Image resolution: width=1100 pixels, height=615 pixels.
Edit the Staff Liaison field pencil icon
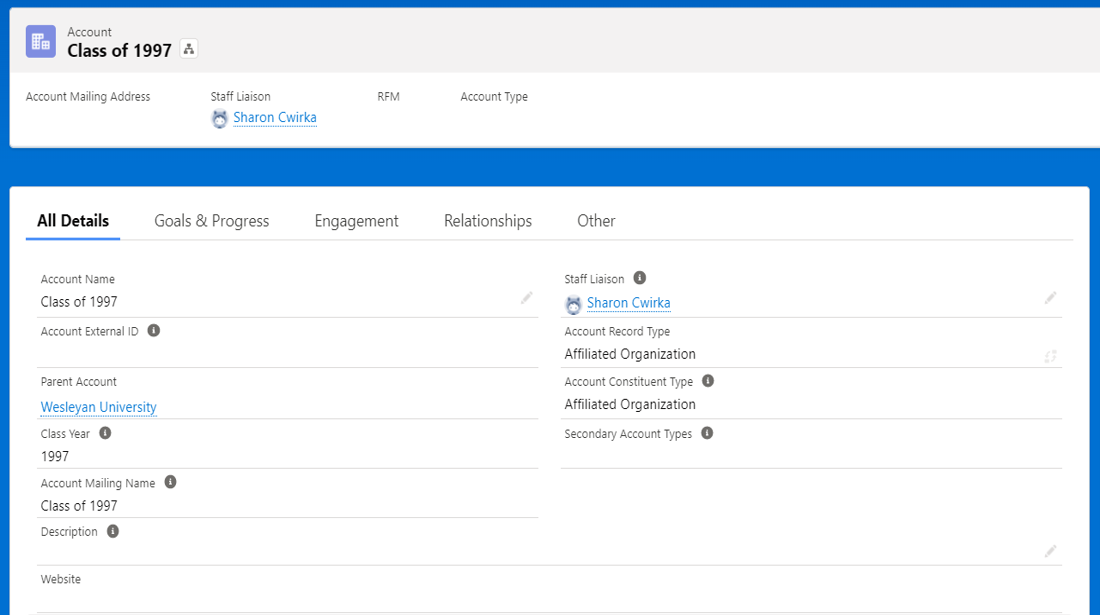[x=1050, y=298]
